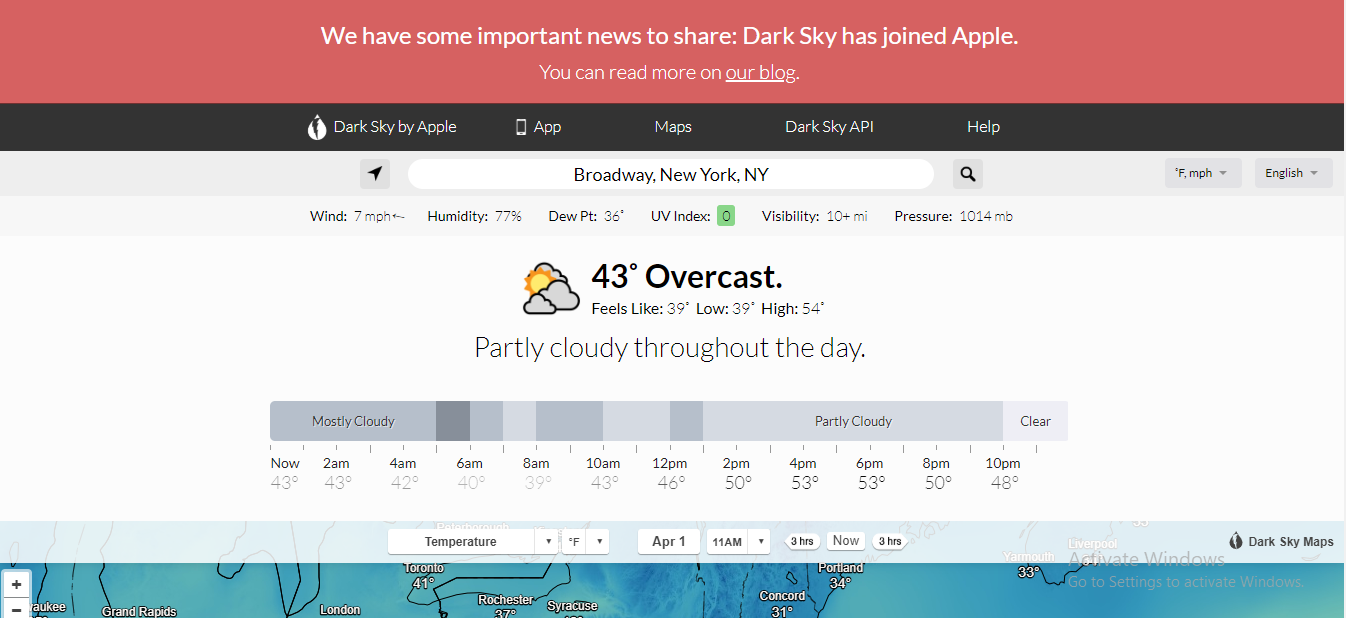Click the Wind 7 mph reading
Image resolution: width=1346 pixels, height=618 pixels.
(x=357, y=216)
